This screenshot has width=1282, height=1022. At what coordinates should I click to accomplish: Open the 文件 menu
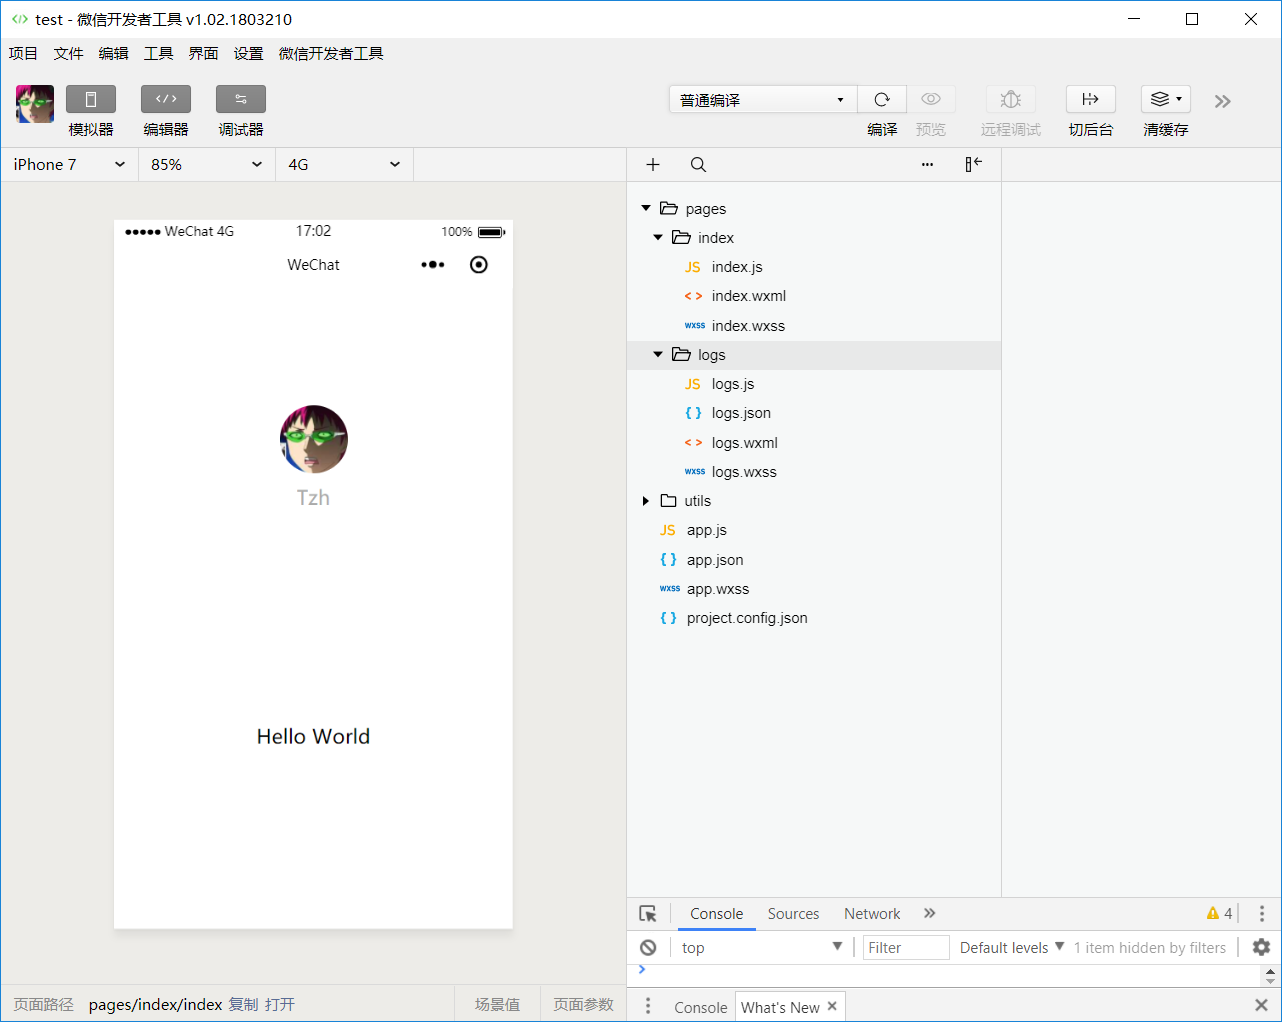point(68,54)
